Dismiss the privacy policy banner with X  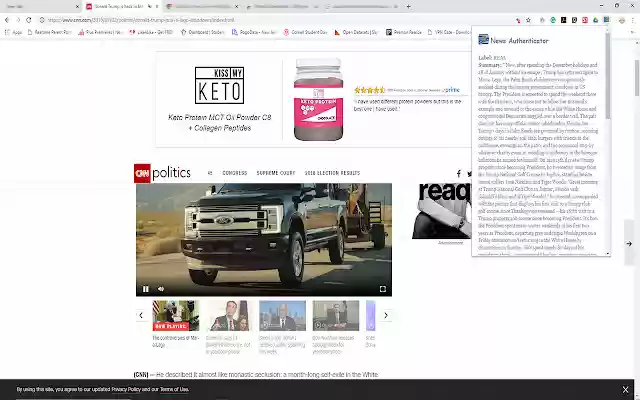tap(625, 390)
